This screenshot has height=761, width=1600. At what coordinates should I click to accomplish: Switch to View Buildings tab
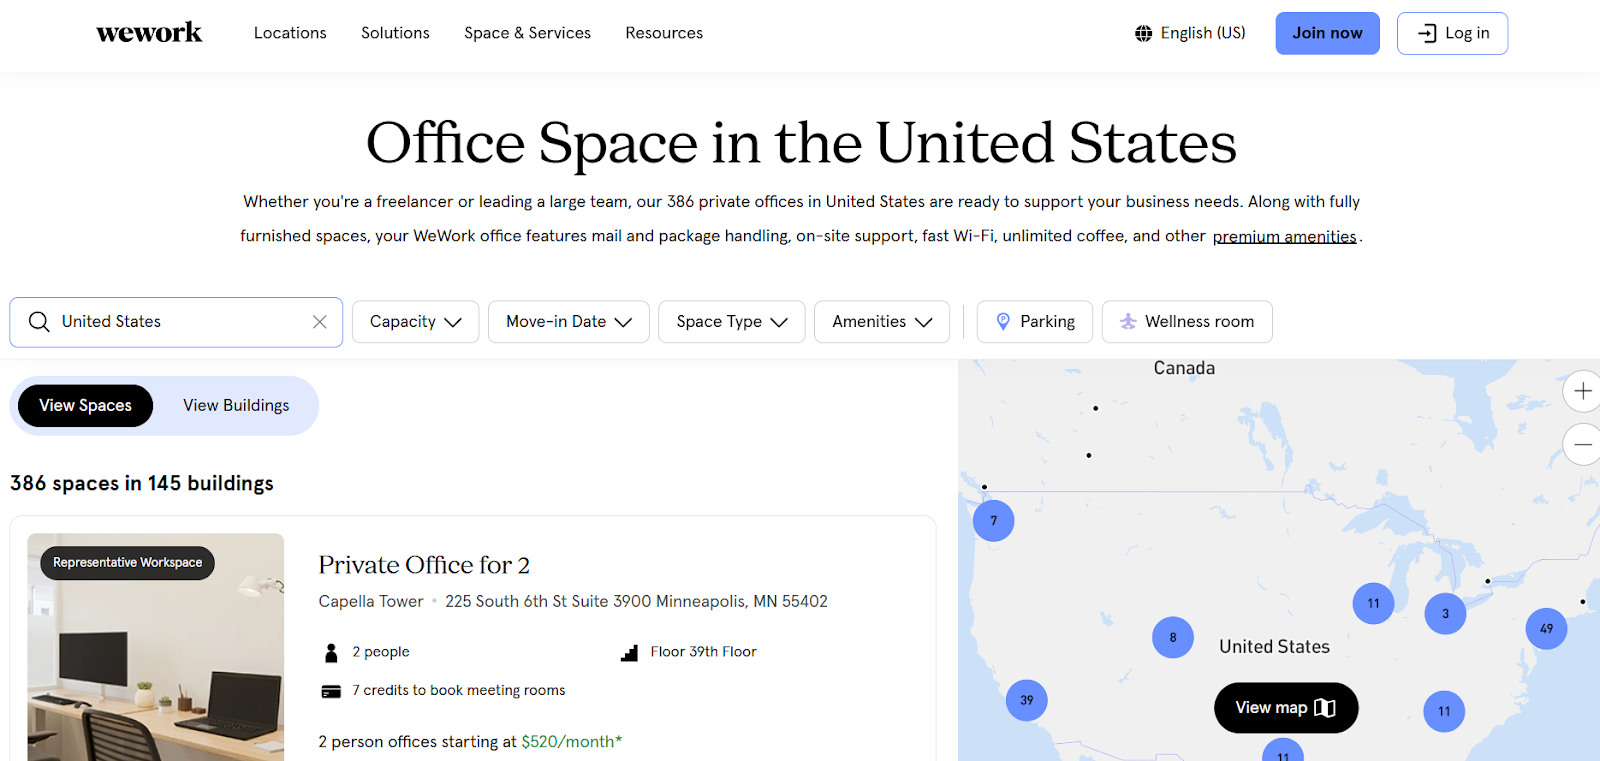pyautogui.click(x=236, y=406)
